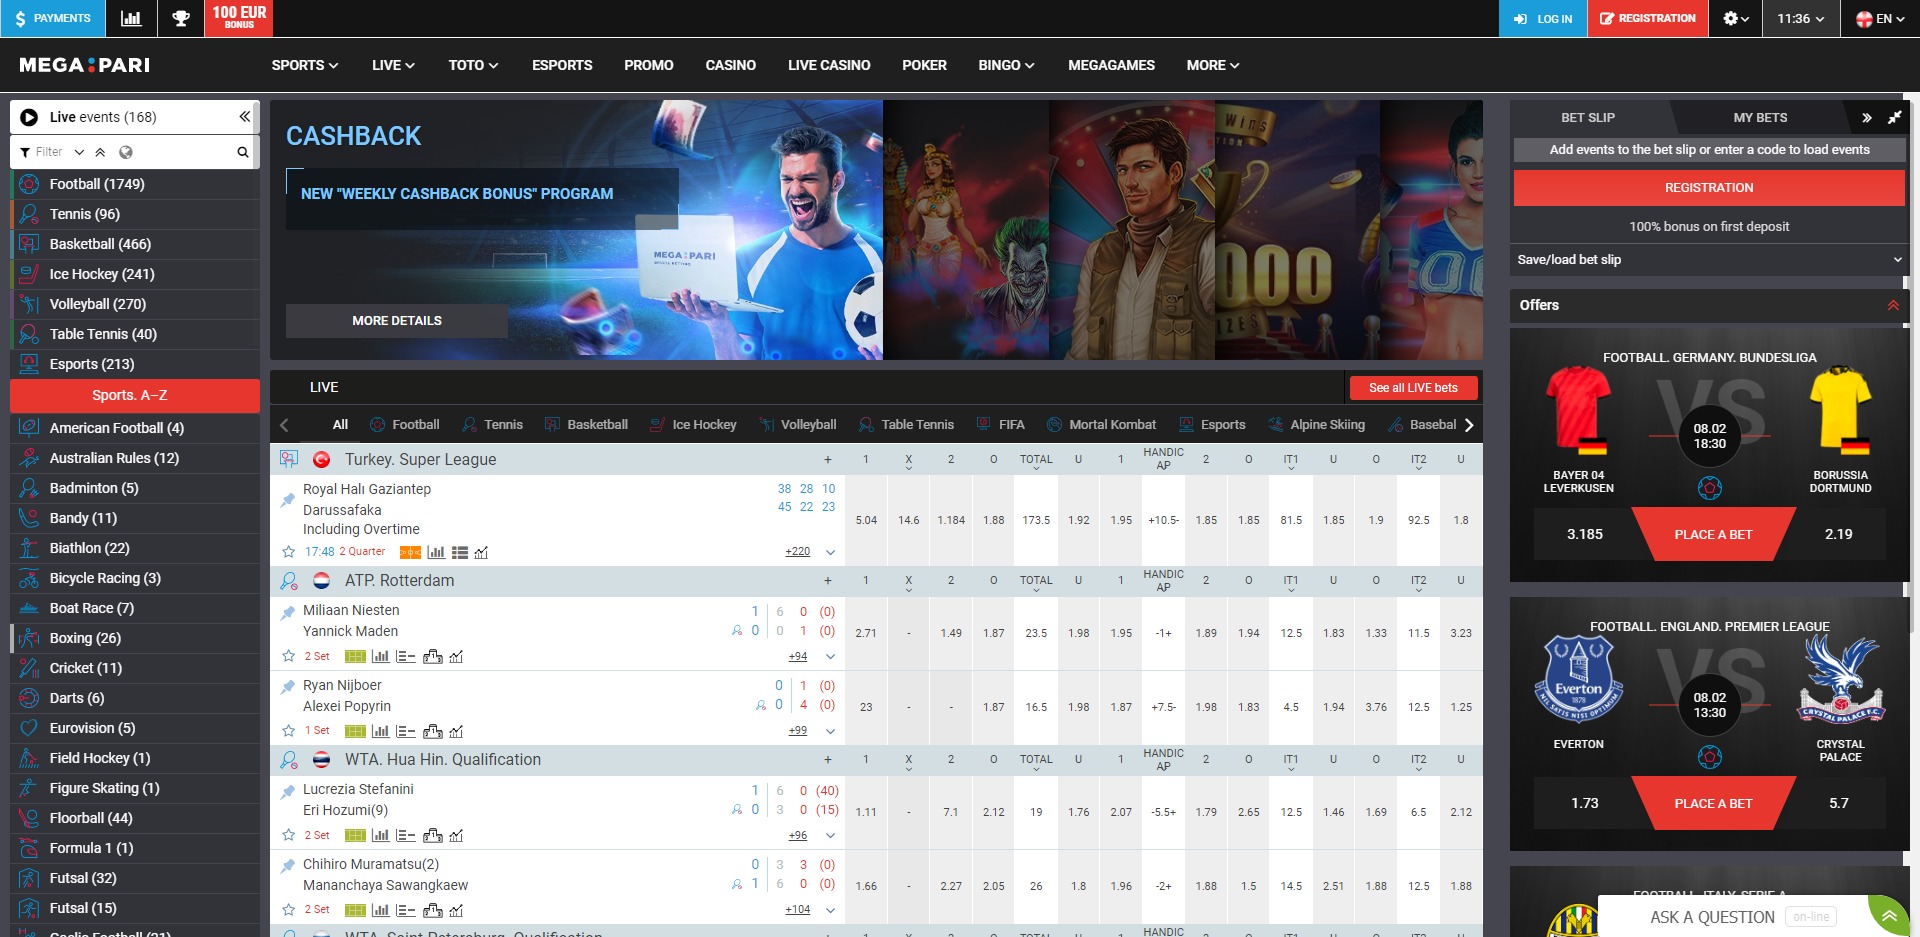Image resolution: width=1920 pixels, height=937 pixels.
Task: Click the Turkey Super League basketball icon
Action: point(289,459)
